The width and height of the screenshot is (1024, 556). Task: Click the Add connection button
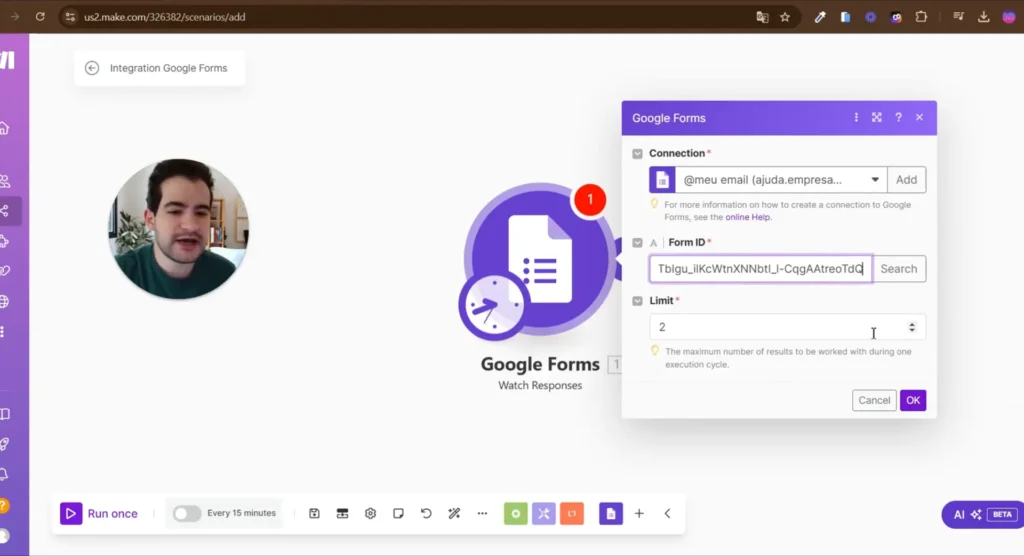[x=906, y=180]
